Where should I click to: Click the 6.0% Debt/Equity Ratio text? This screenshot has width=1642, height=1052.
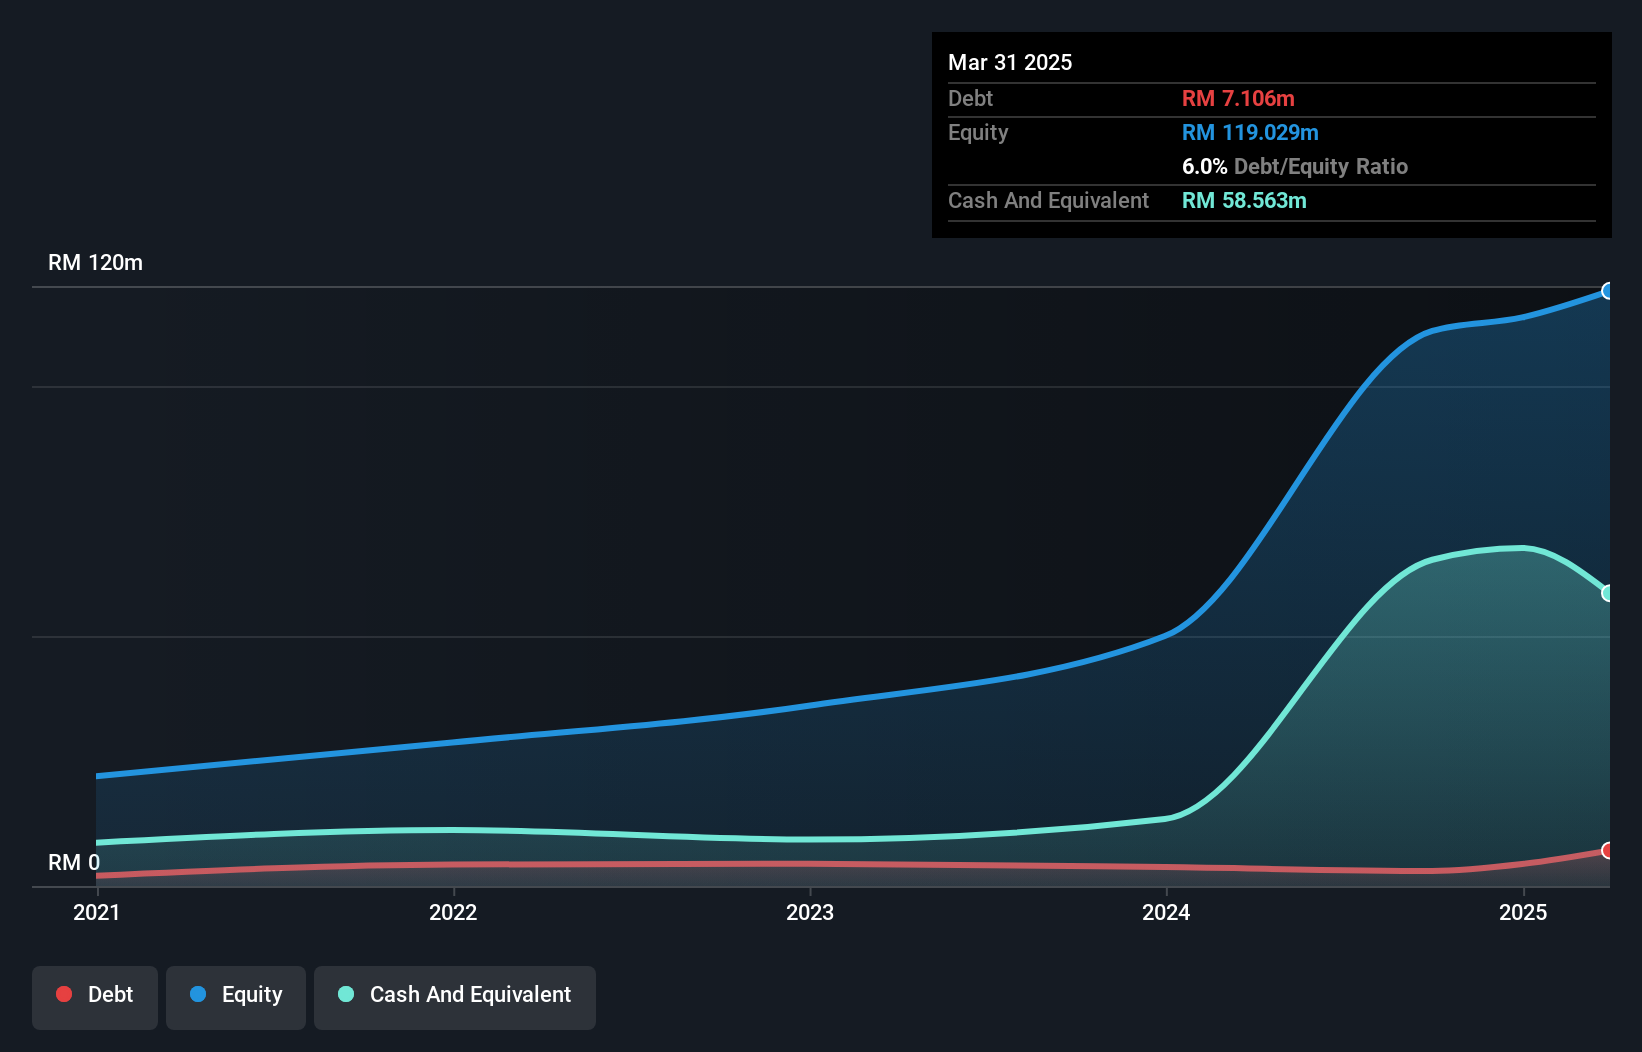tap(1294, 166)
